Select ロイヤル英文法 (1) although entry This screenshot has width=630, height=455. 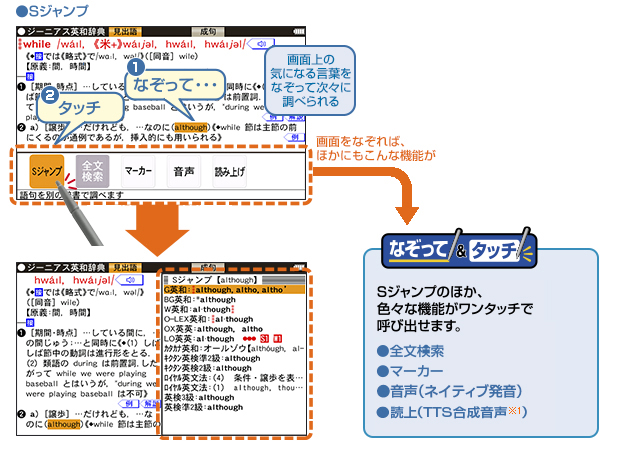click(234, 387)
